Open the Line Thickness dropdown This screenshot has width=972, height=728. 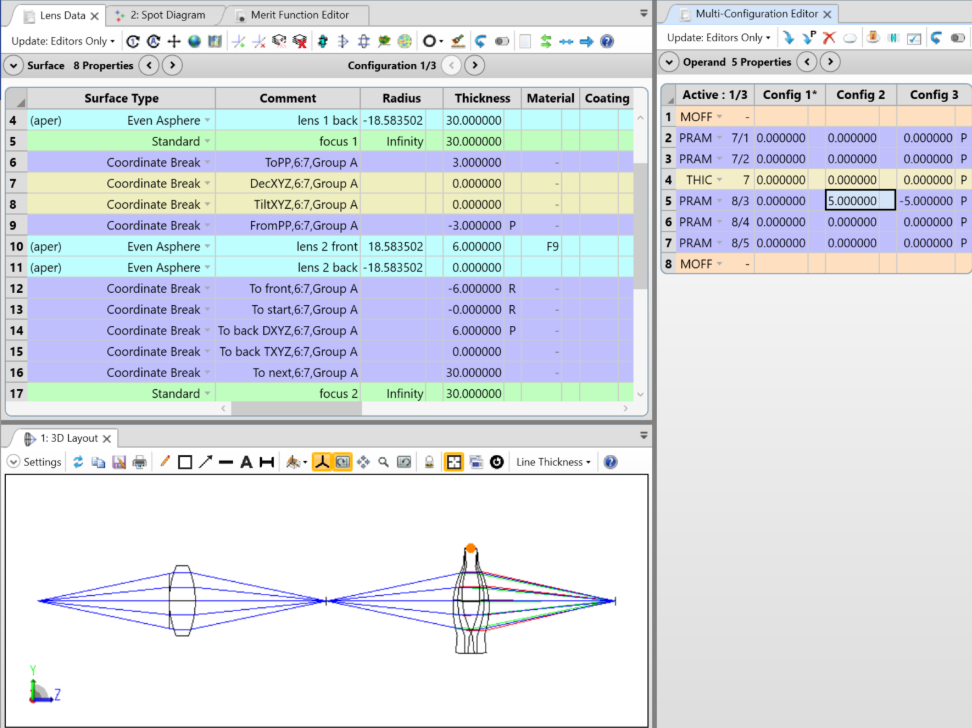tap(553, 462)
